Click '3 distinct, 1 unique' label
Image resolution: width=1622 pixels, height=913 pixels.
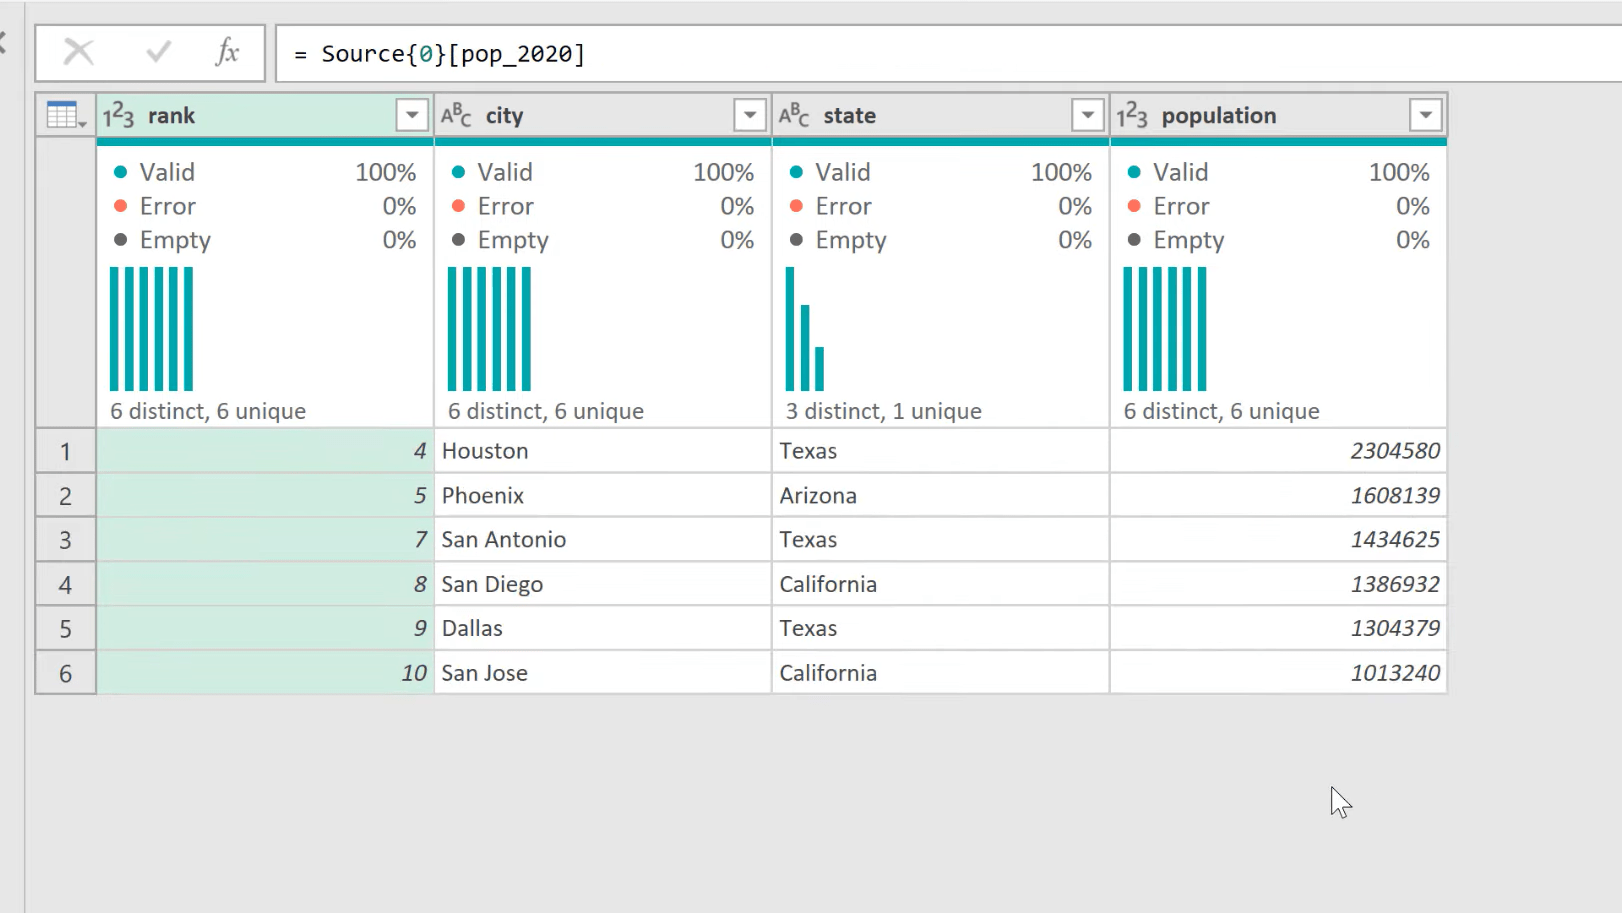click(x=884, y=411)
